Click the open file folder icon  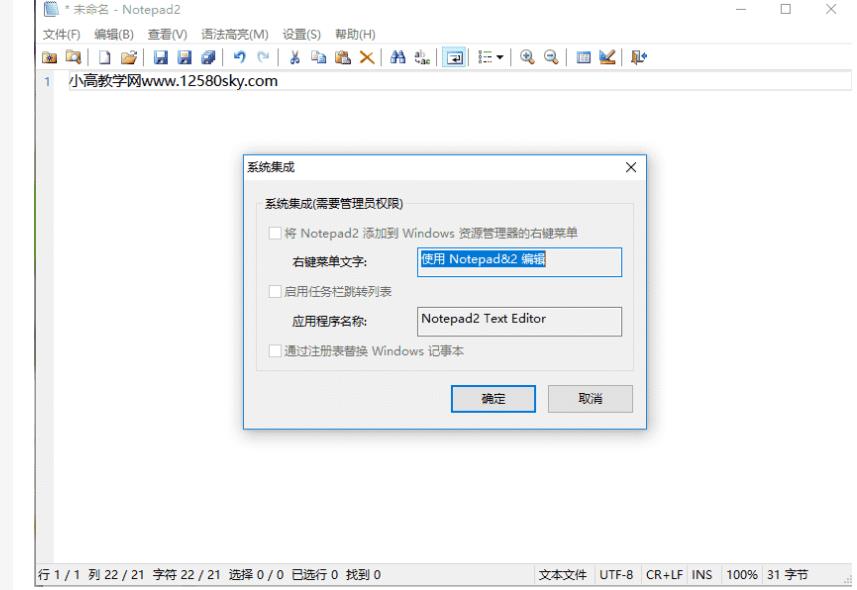point(129,57)
